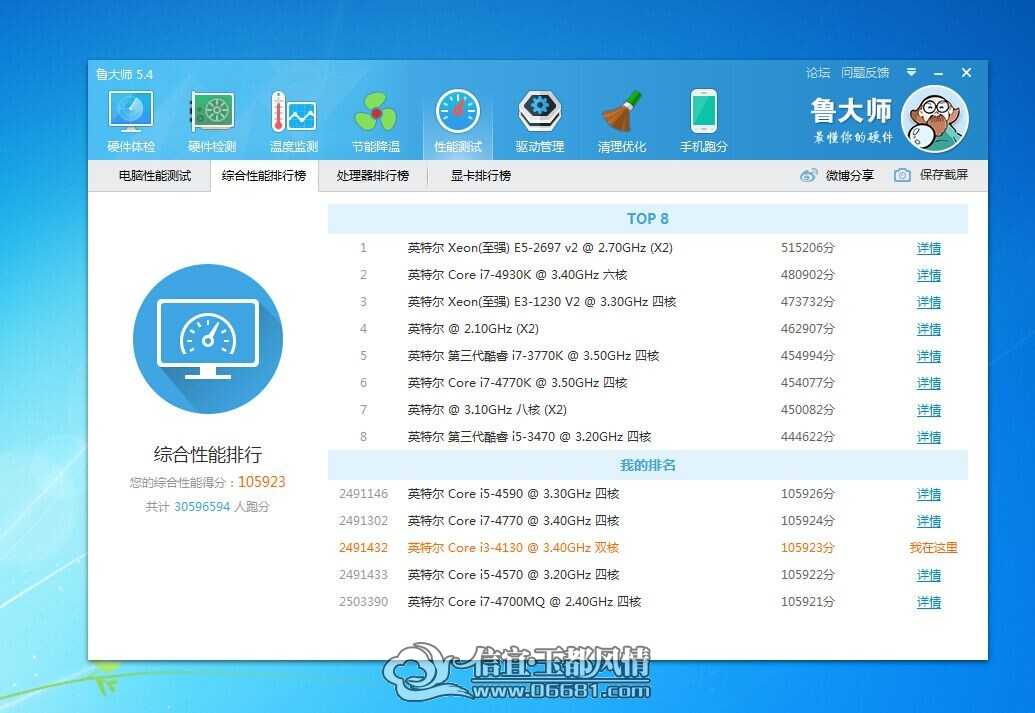
Task: Open 详情 for Core i7-4770 3.40GHz row
Action: pyautogui.click(x=929, y=522)
